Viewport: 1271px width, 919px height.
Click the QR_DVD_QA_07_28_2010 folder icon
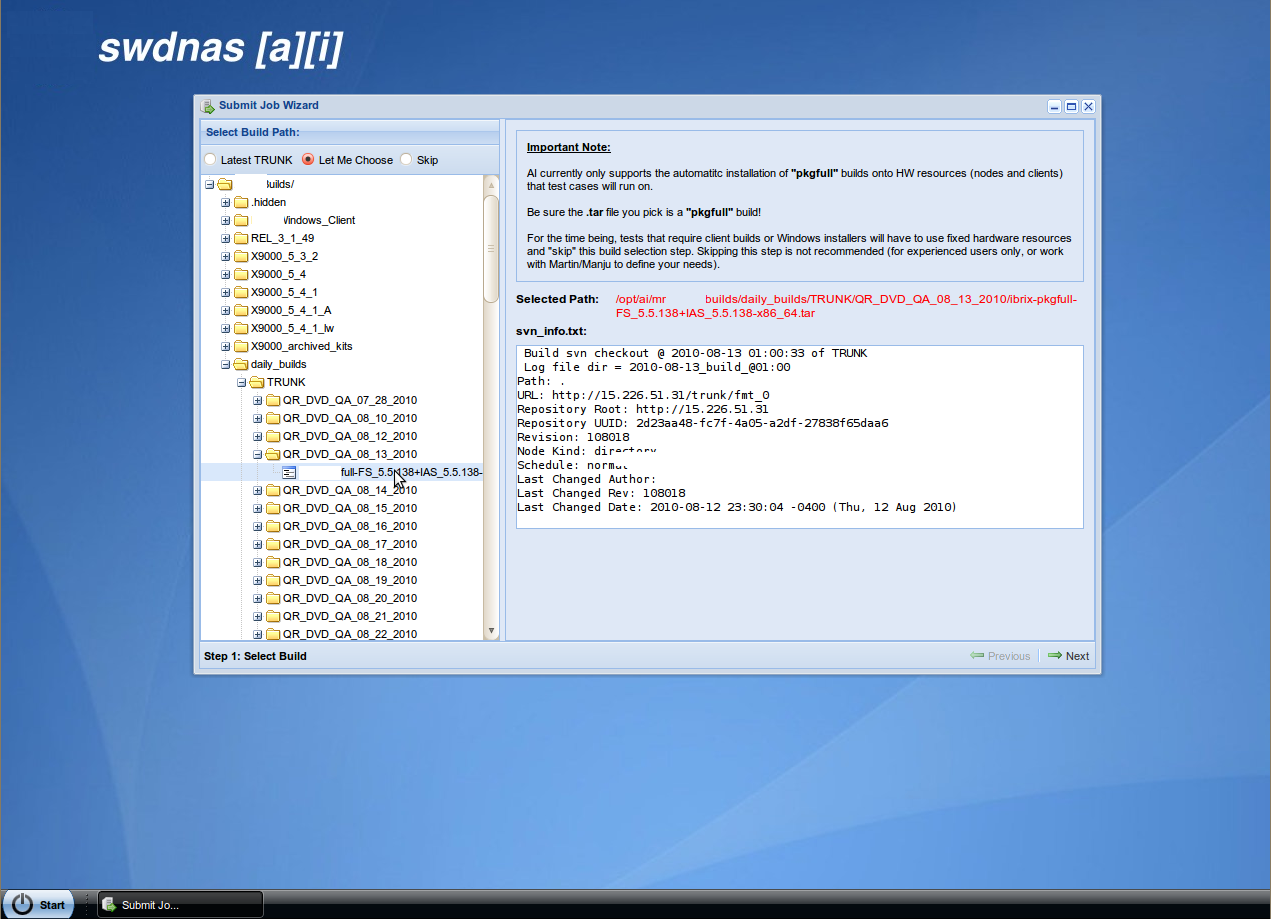coord(273,400)
